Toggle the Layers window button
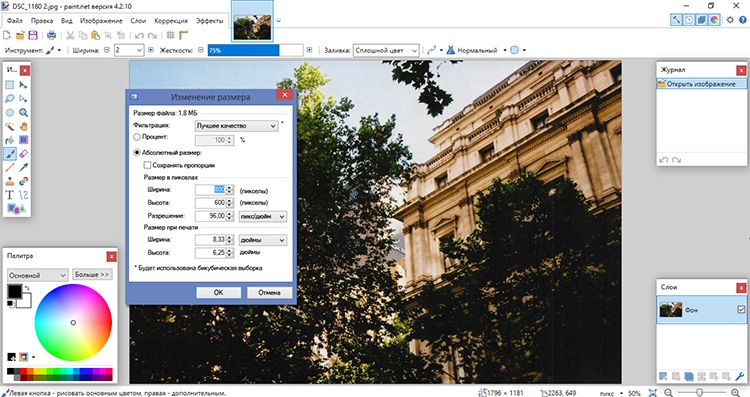The width and height of the screenshot is (750, 397). click(702, 20)
